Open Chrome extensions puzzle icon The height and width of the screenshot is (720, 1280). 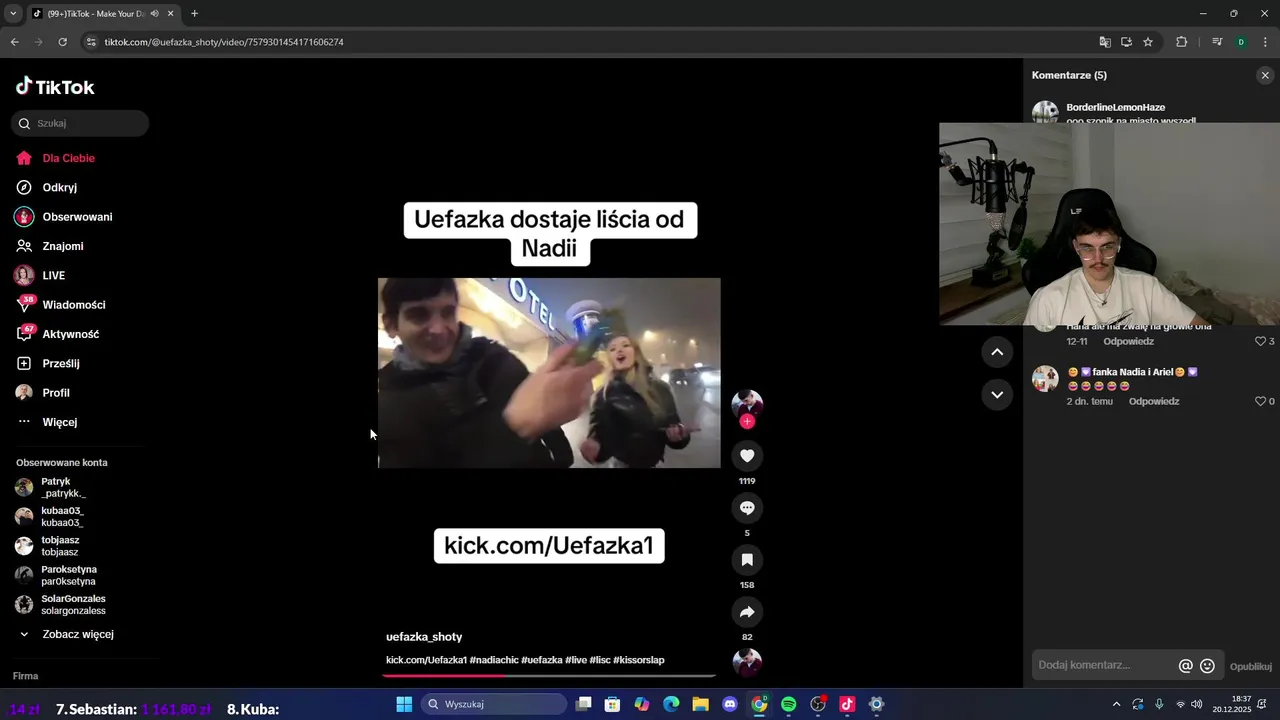(x=1181, y=42)
